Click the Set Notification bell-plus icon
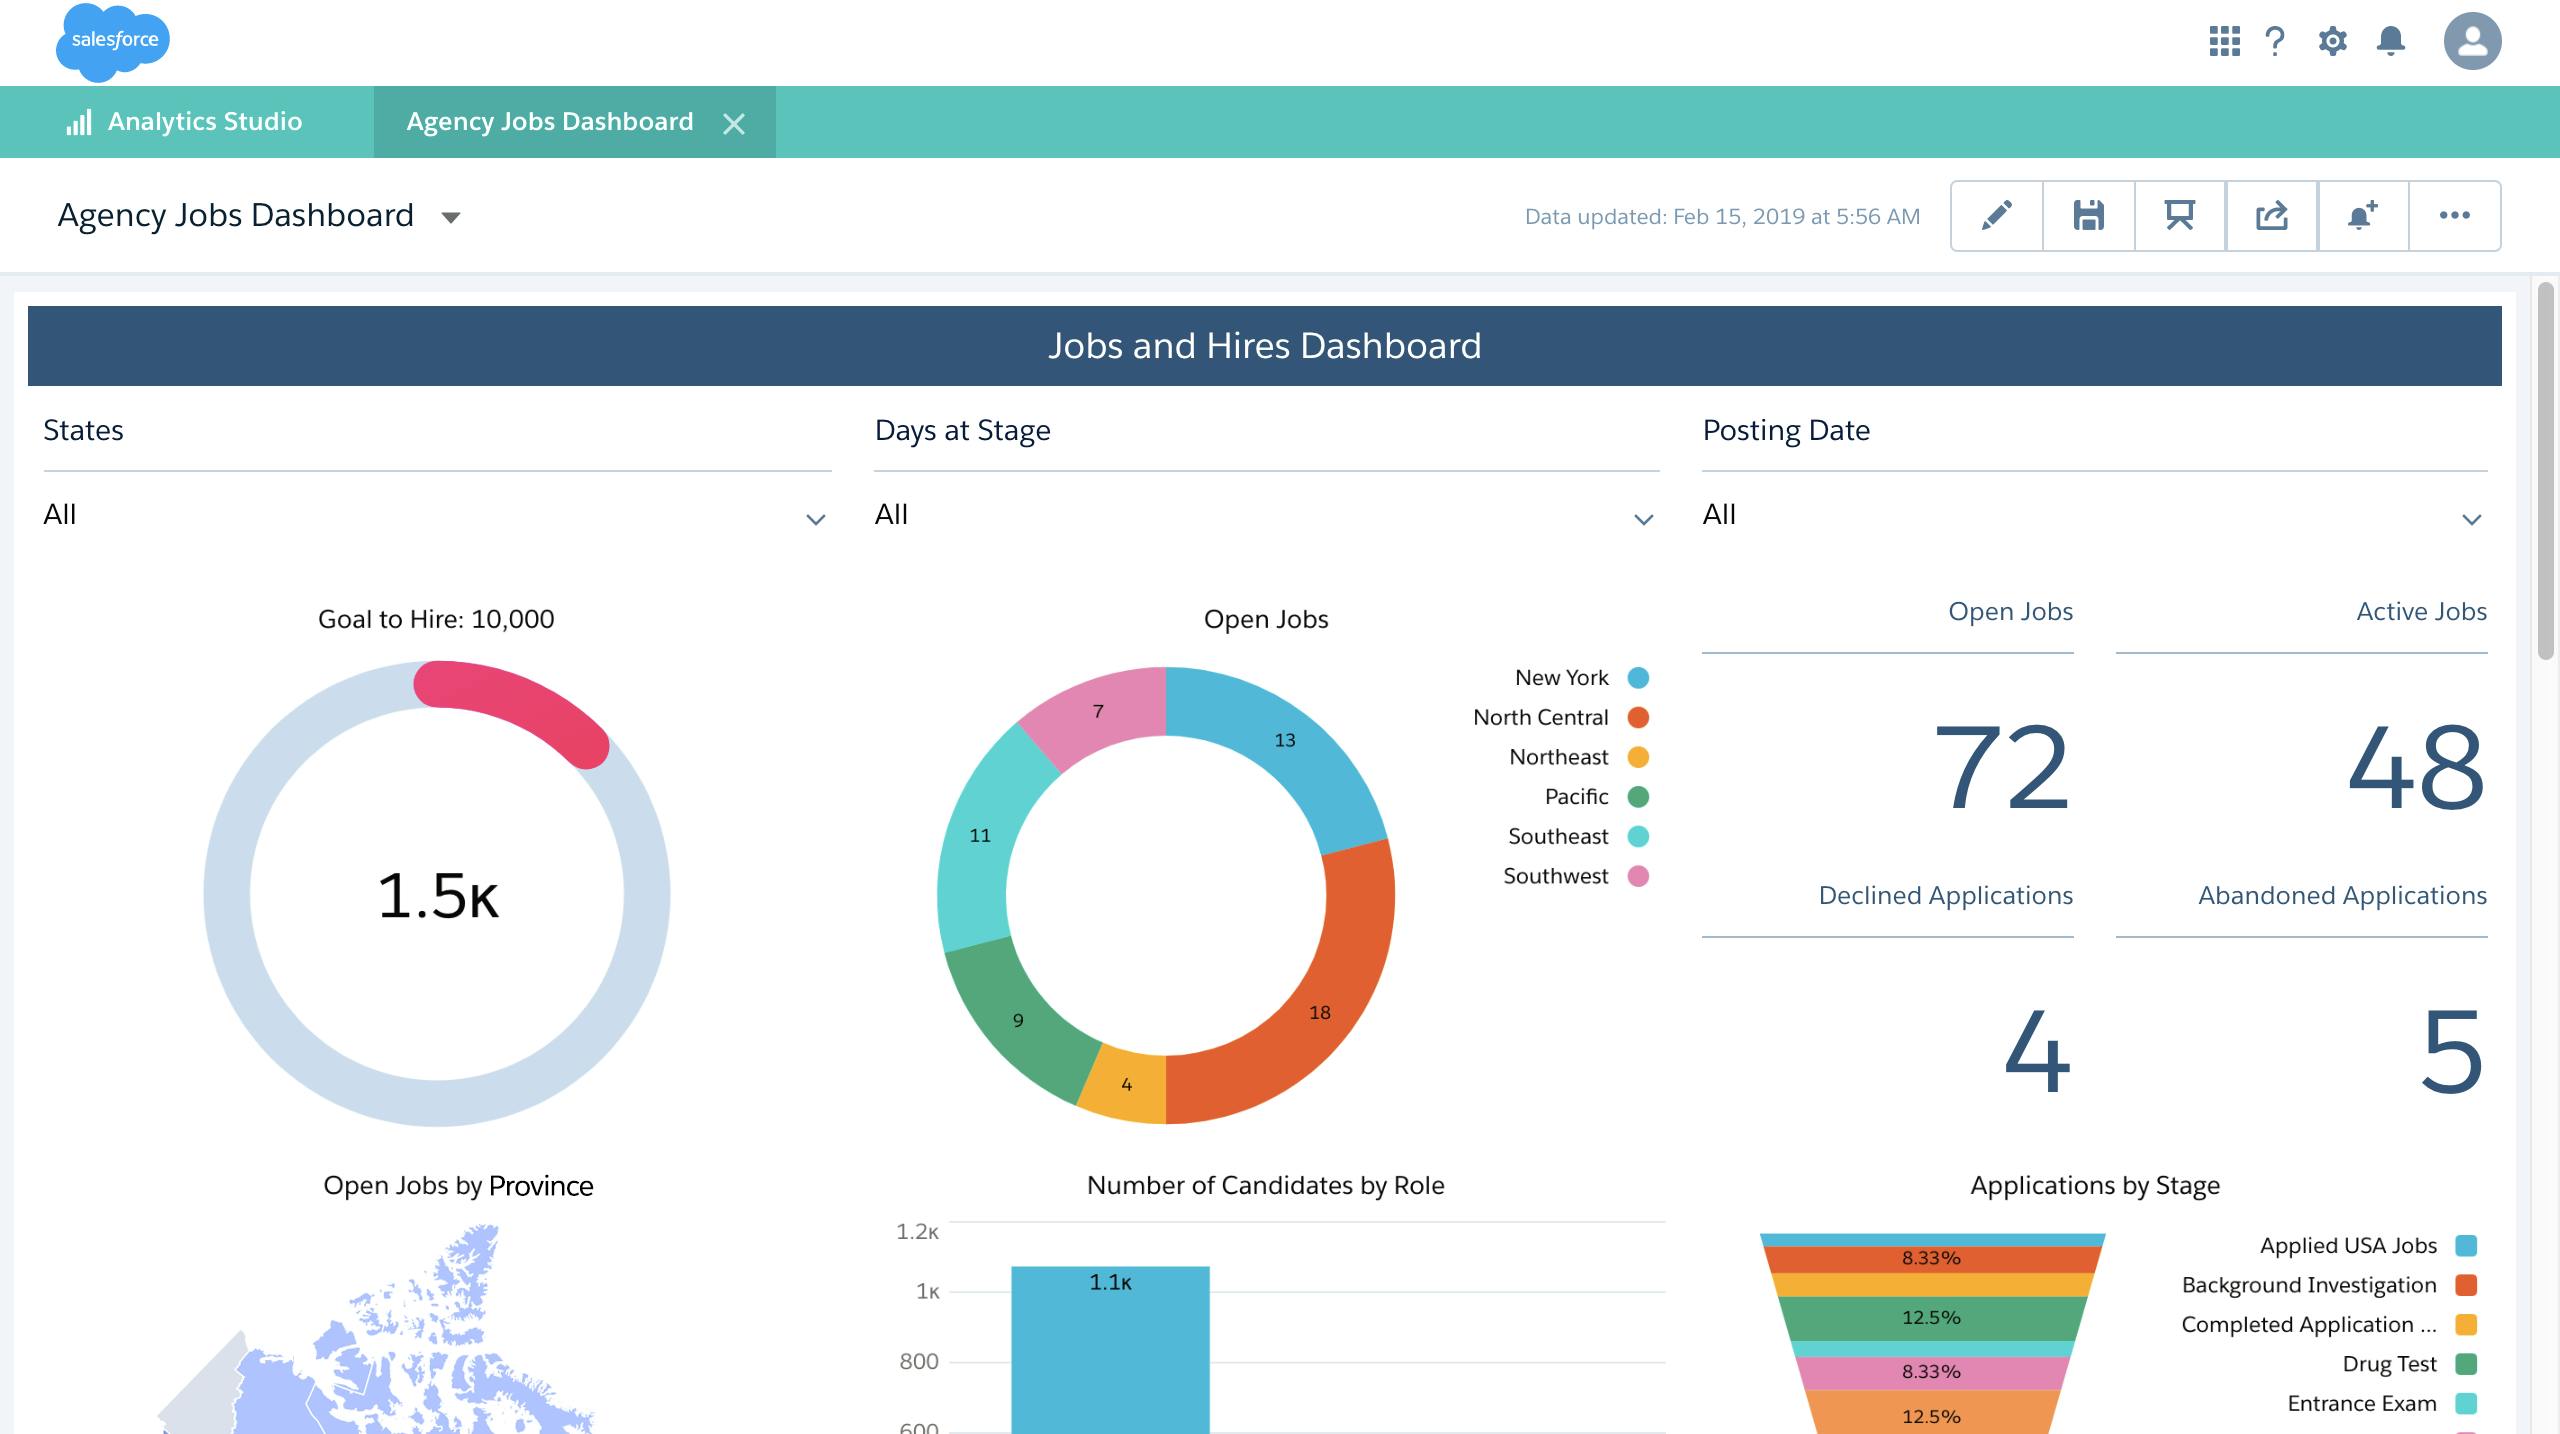Viewport: 2560px width, 1434px height. [2362, 216]
